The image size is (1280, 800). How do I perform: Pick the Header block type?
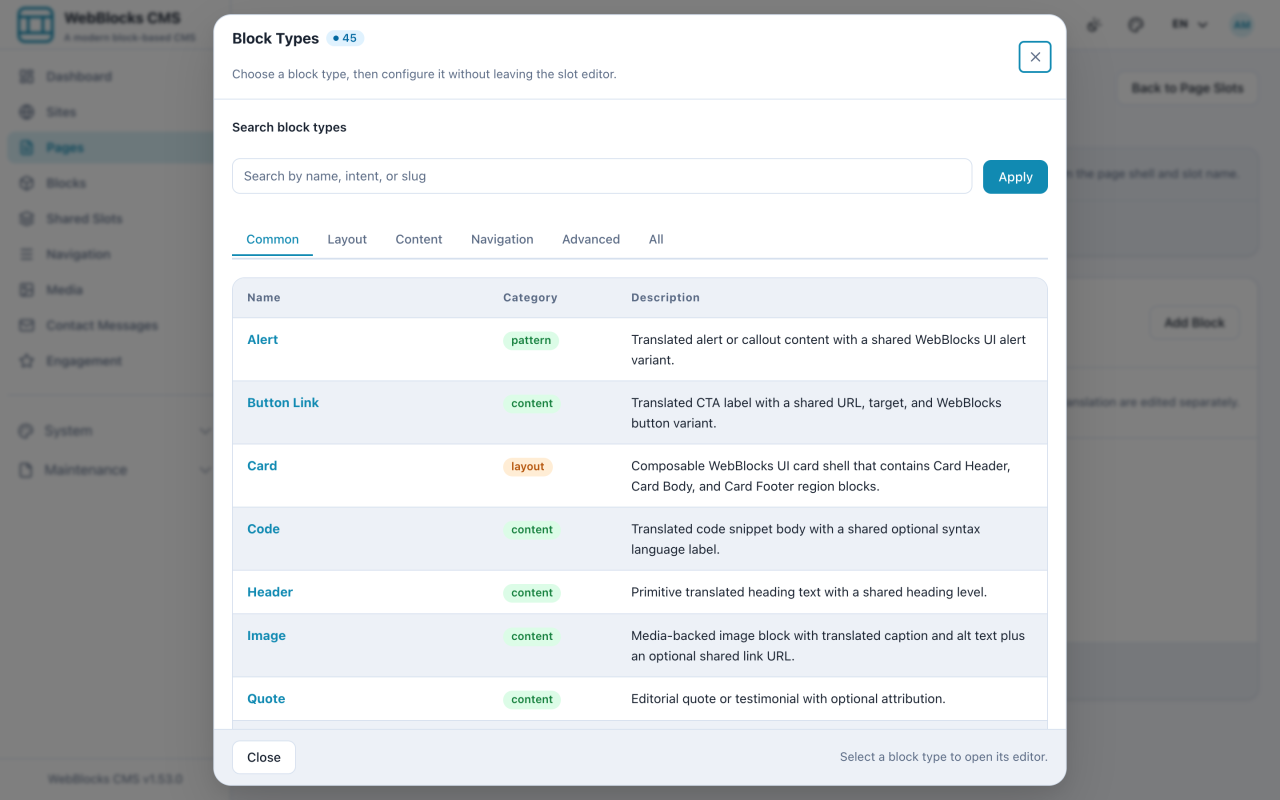click(x=270, y=592)
